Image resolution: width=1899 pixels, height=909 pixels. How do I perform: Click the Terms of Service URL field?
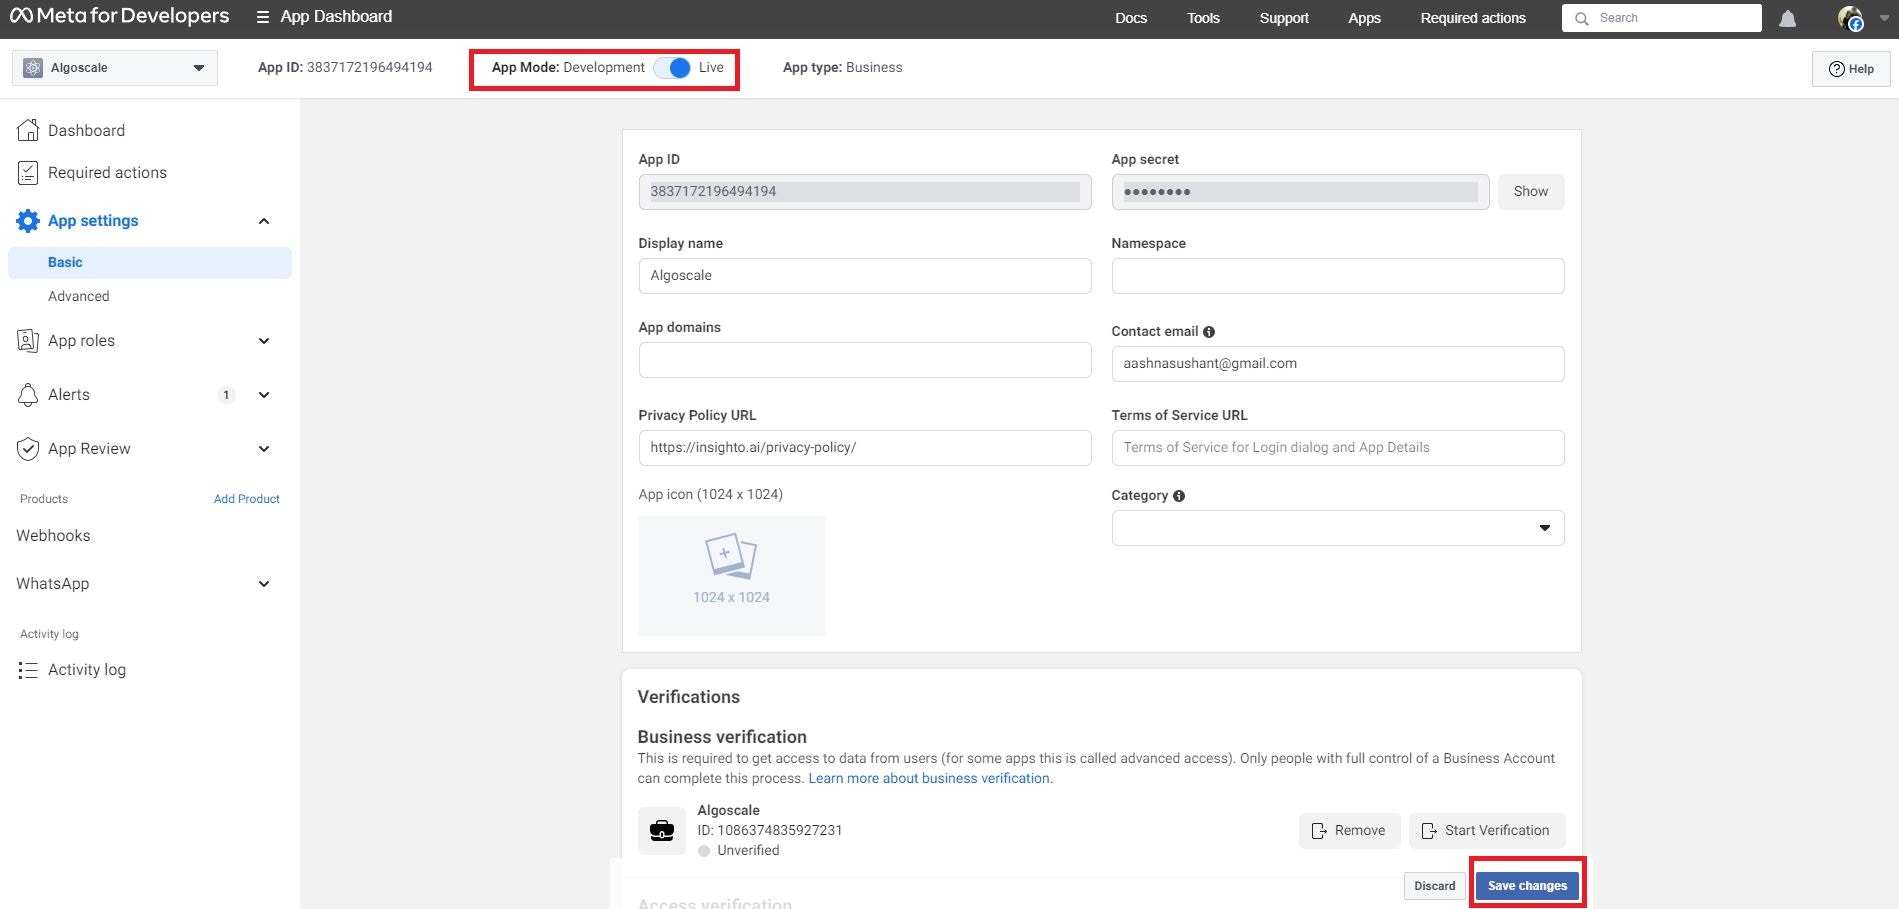(1338, 448)
